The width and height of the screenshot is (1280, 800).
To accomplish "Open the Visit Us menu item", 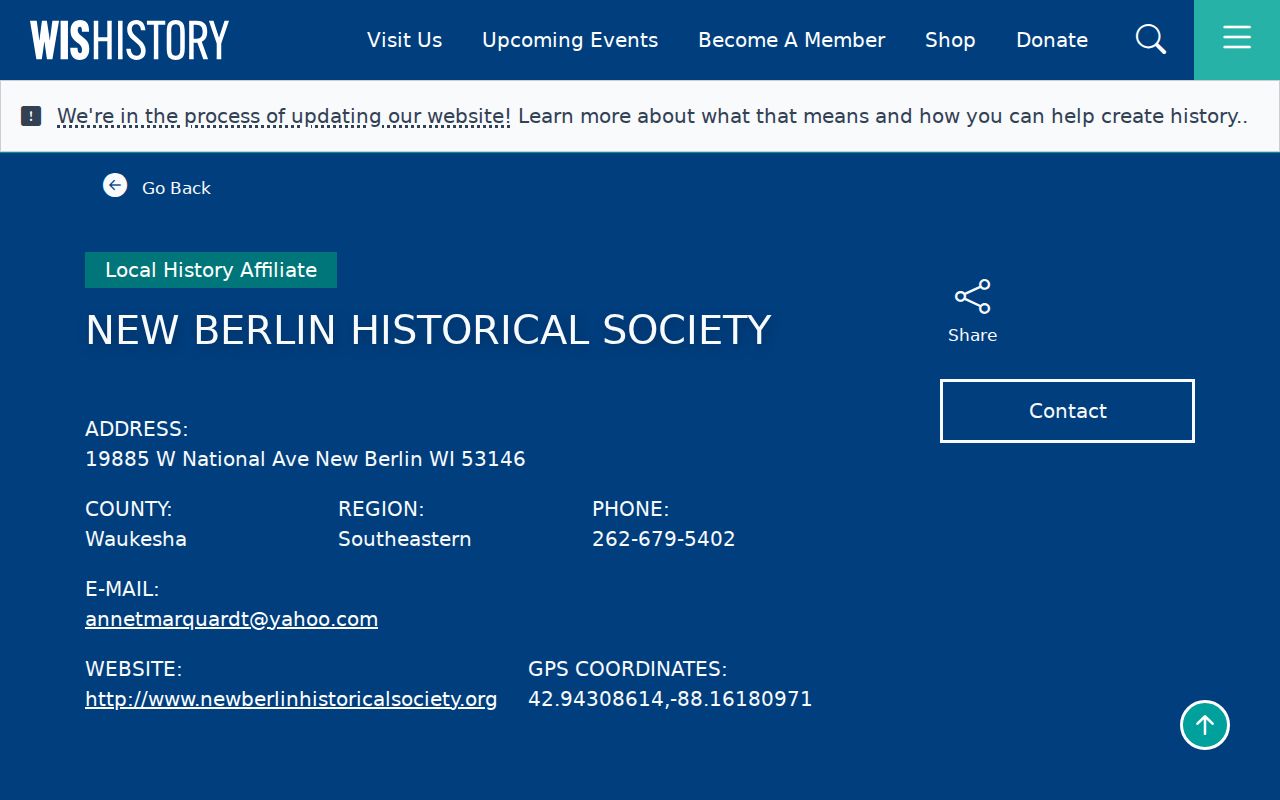I will click(404, 40).
